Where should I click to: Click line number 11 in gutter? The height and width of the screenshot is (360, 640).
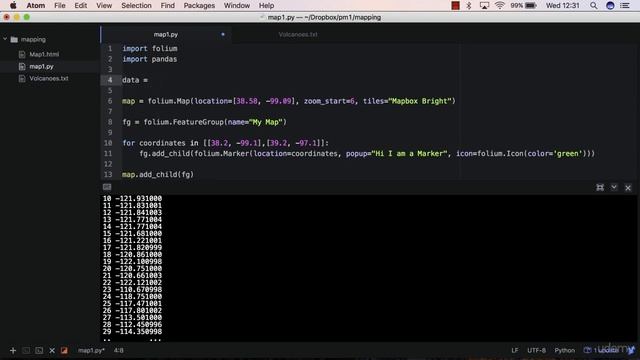(108, 153)
